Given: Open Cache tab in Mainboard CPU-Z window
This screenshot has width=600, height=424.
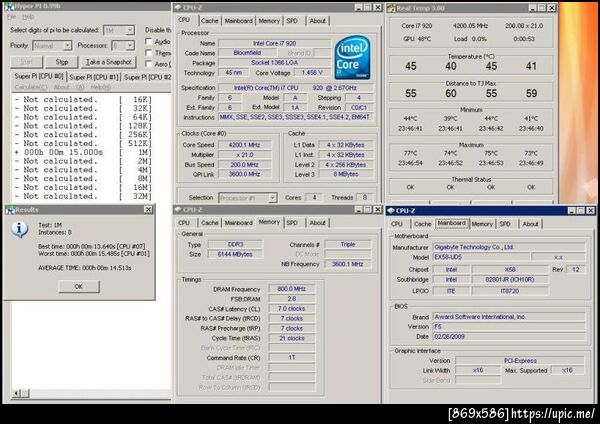Looking at the screenshot, I should click(x=422, y=224).
